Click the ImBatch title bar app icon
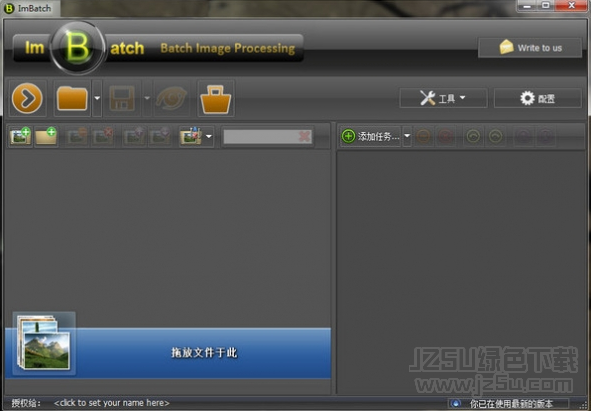The image size is (591, 411). [9, 8]
